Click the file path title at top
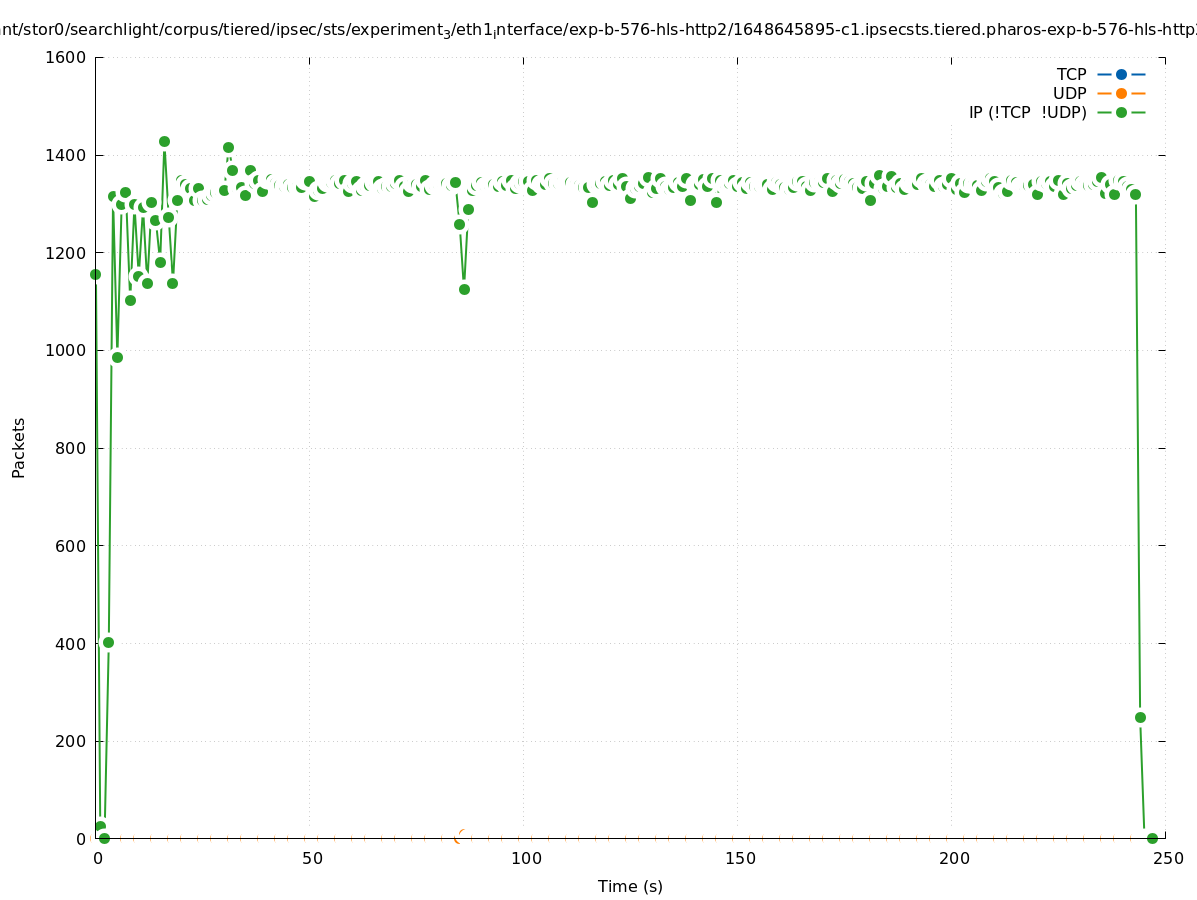The image size is (1197, 900). coord(598,30)
